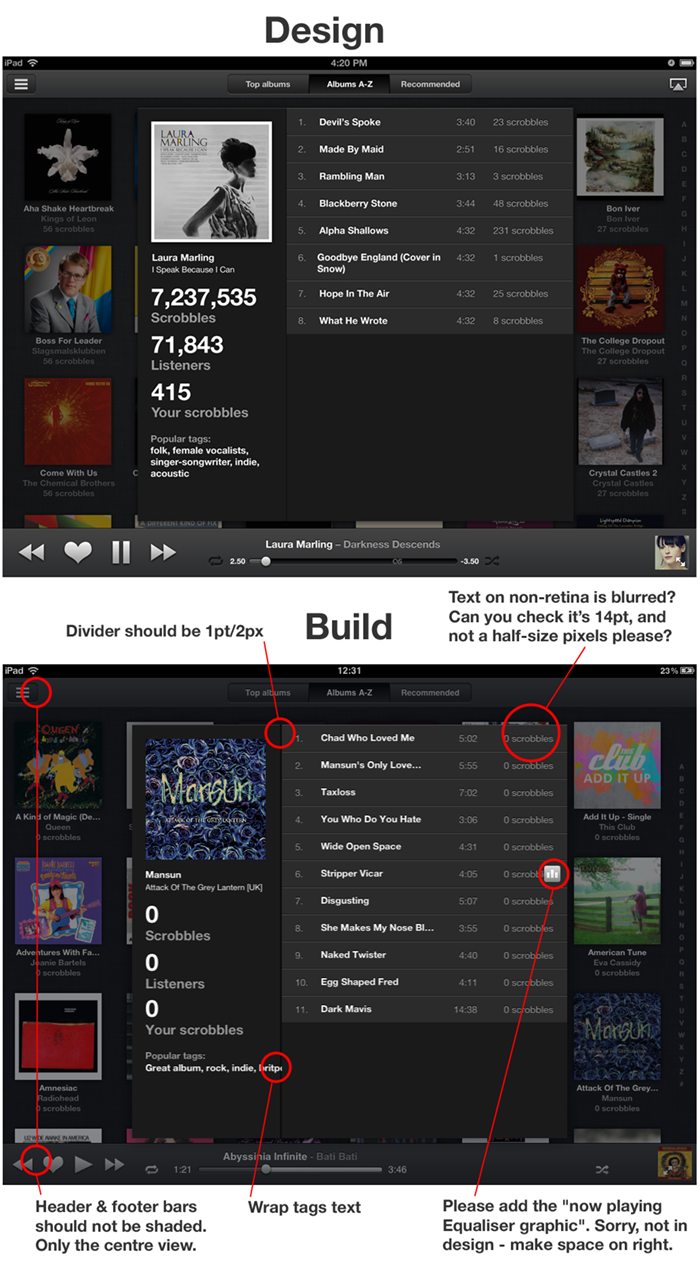This screenshot has height=1269, width=700.
Task: Toggle shuffle icon in Build footer
Action: click(602, 1169)
